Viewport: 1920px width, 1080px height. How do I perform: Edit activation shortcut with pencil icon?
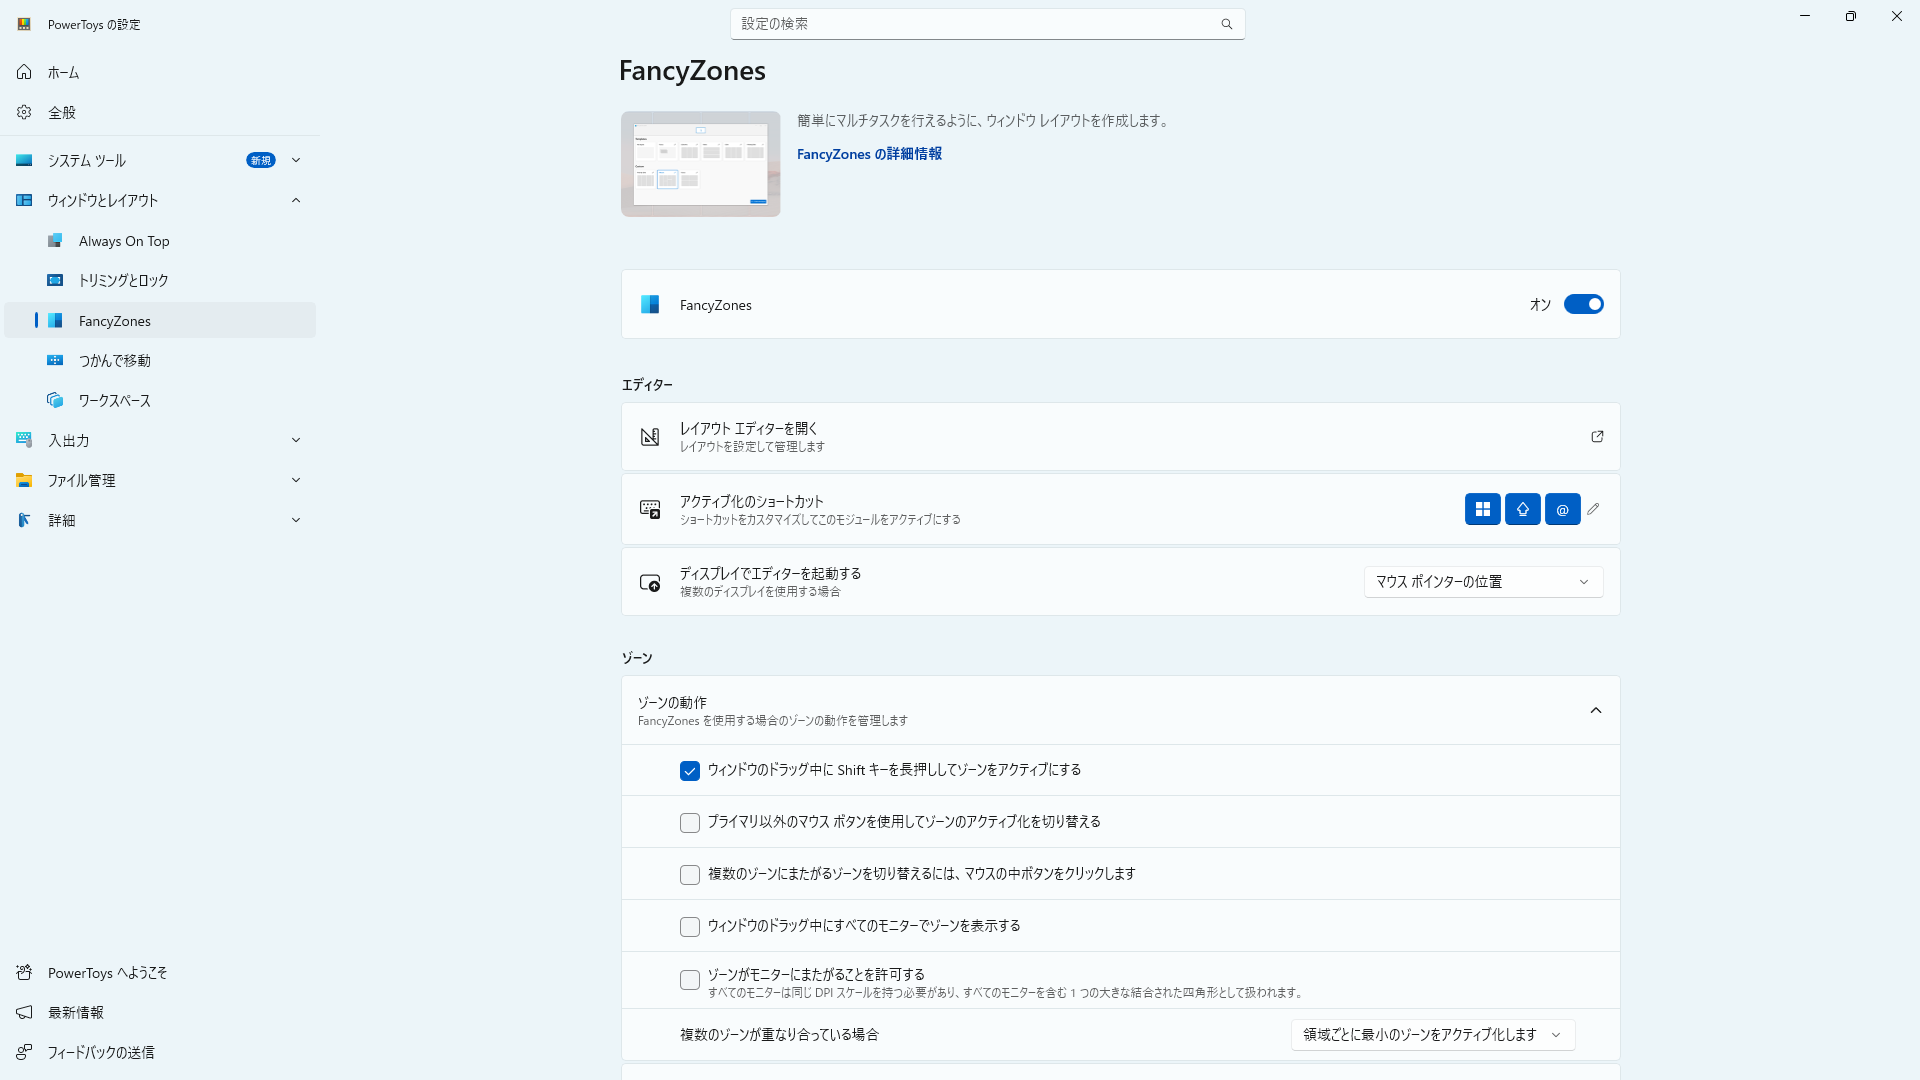point(1594,510)
